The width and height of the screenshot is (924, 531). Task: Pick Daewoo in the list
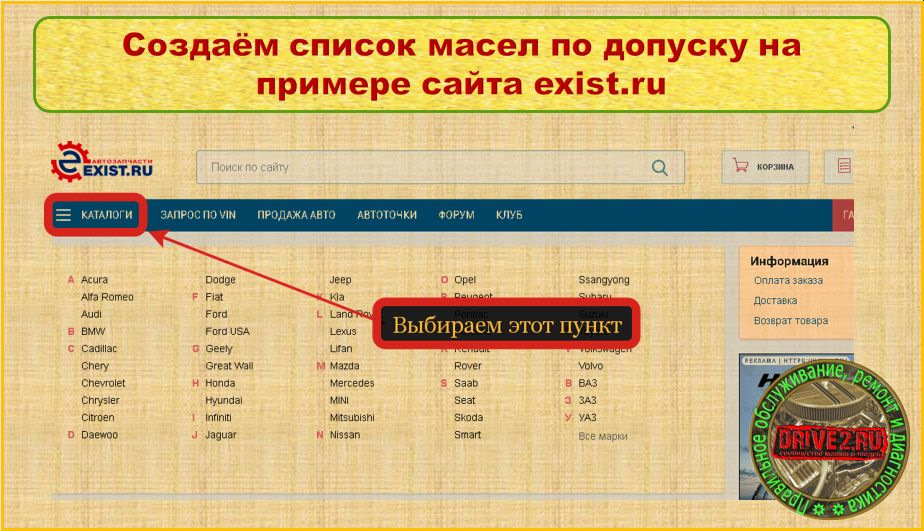(x=100, y=435)
